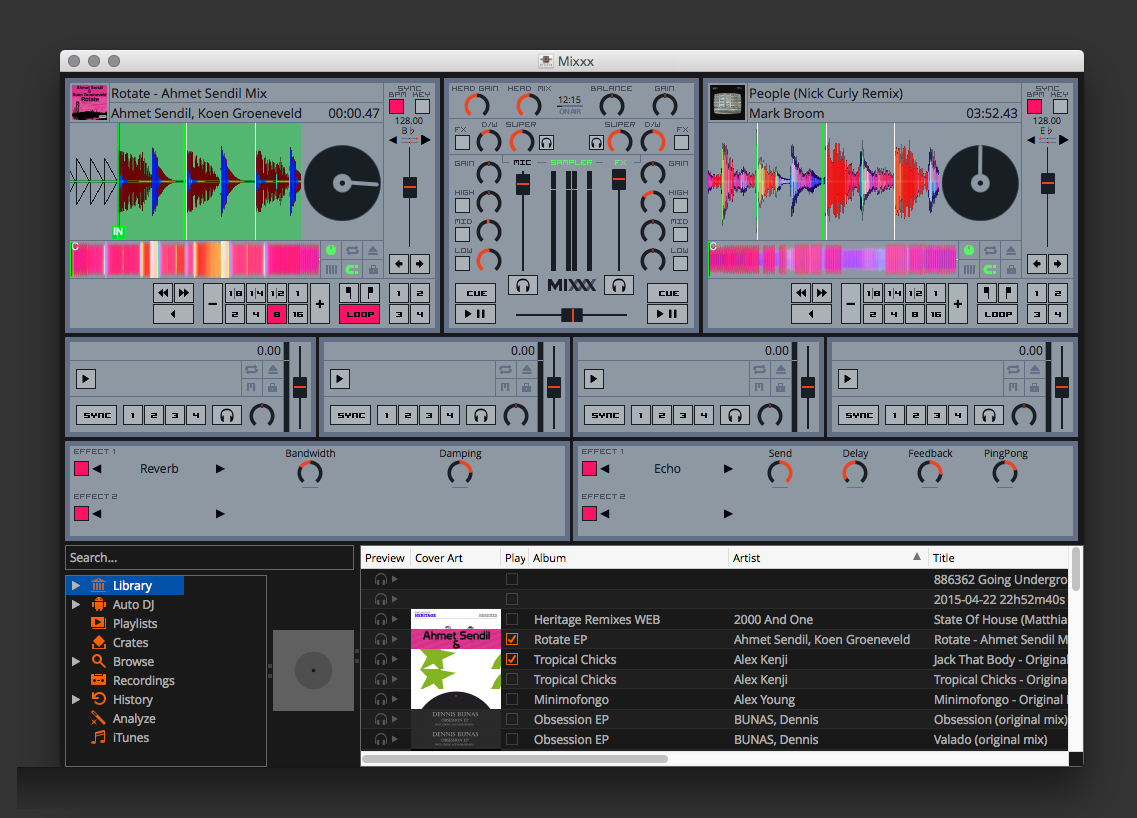Open Playlists in the sidebar
The image size is (1137, 818).
coord(134,623)
